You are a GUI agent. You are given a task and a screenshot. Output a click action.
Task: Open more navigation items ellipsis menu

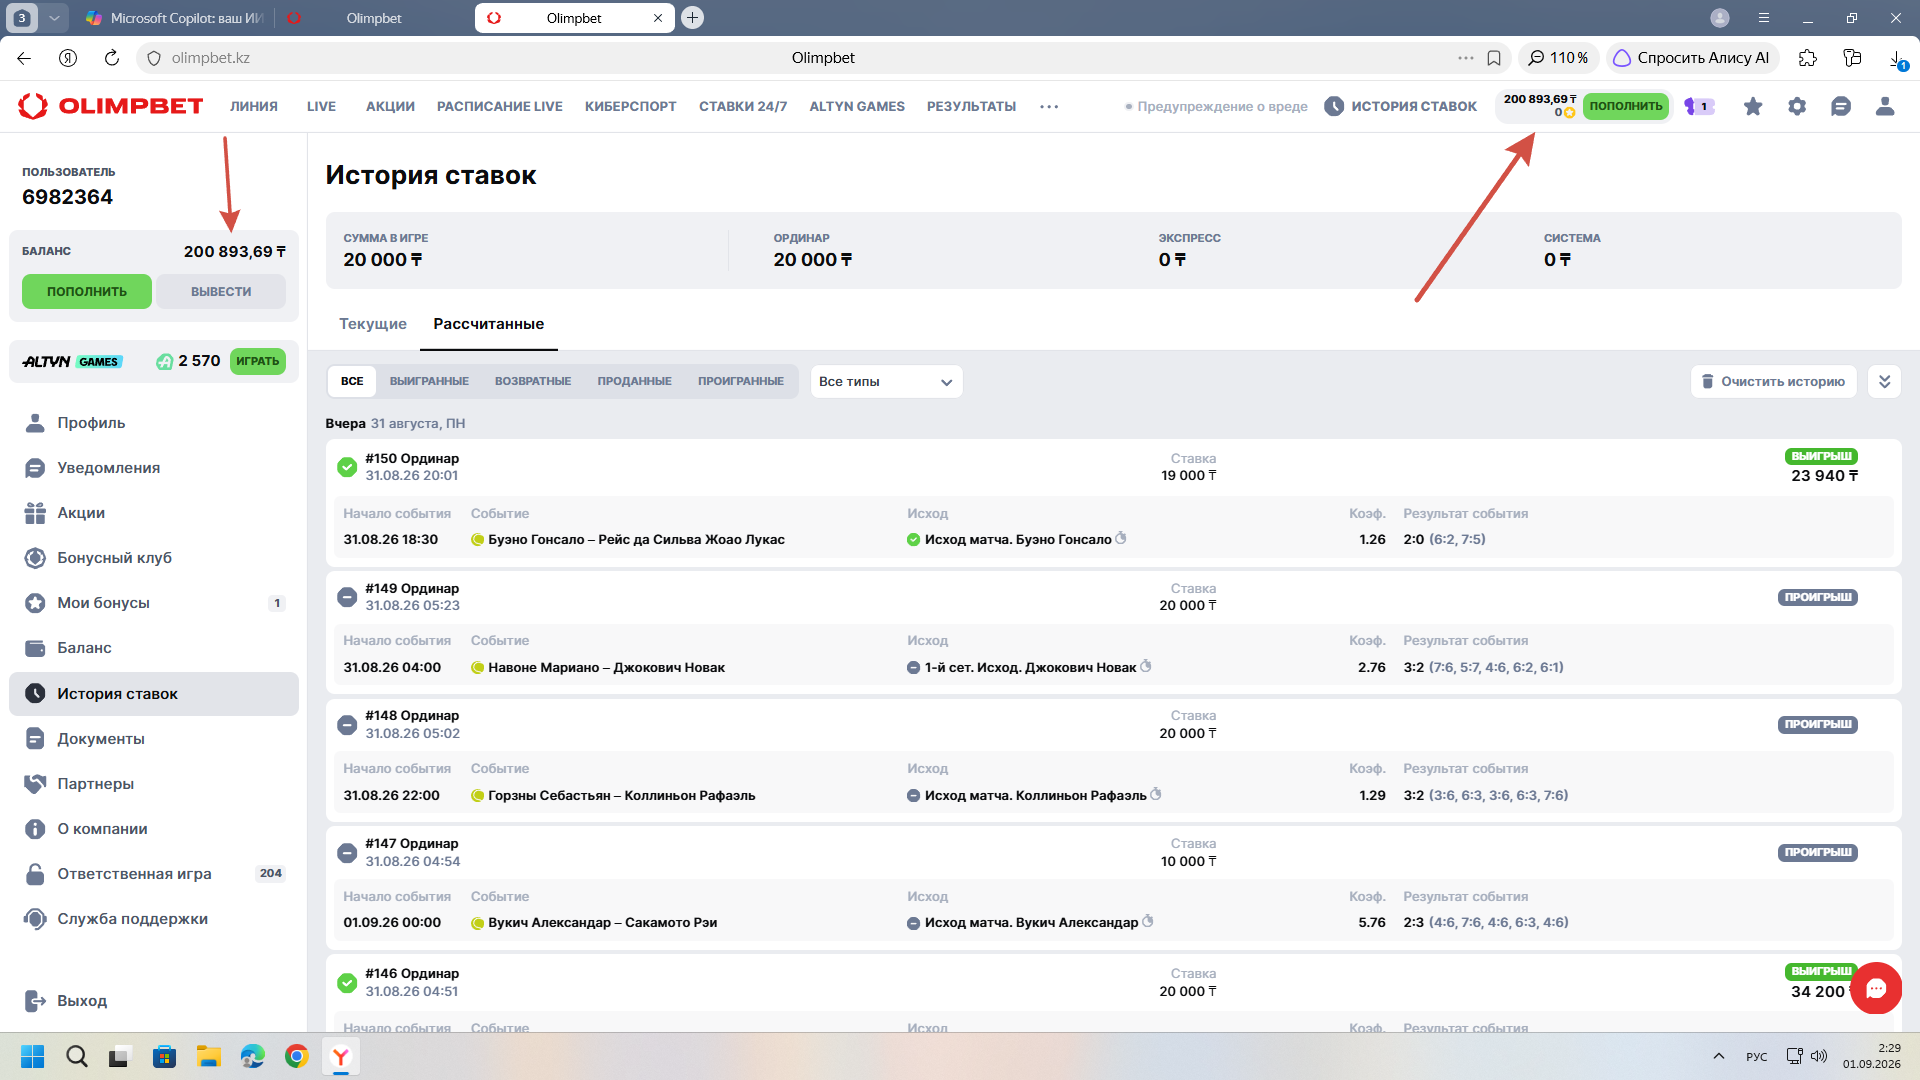click(x=1049, y=106)
